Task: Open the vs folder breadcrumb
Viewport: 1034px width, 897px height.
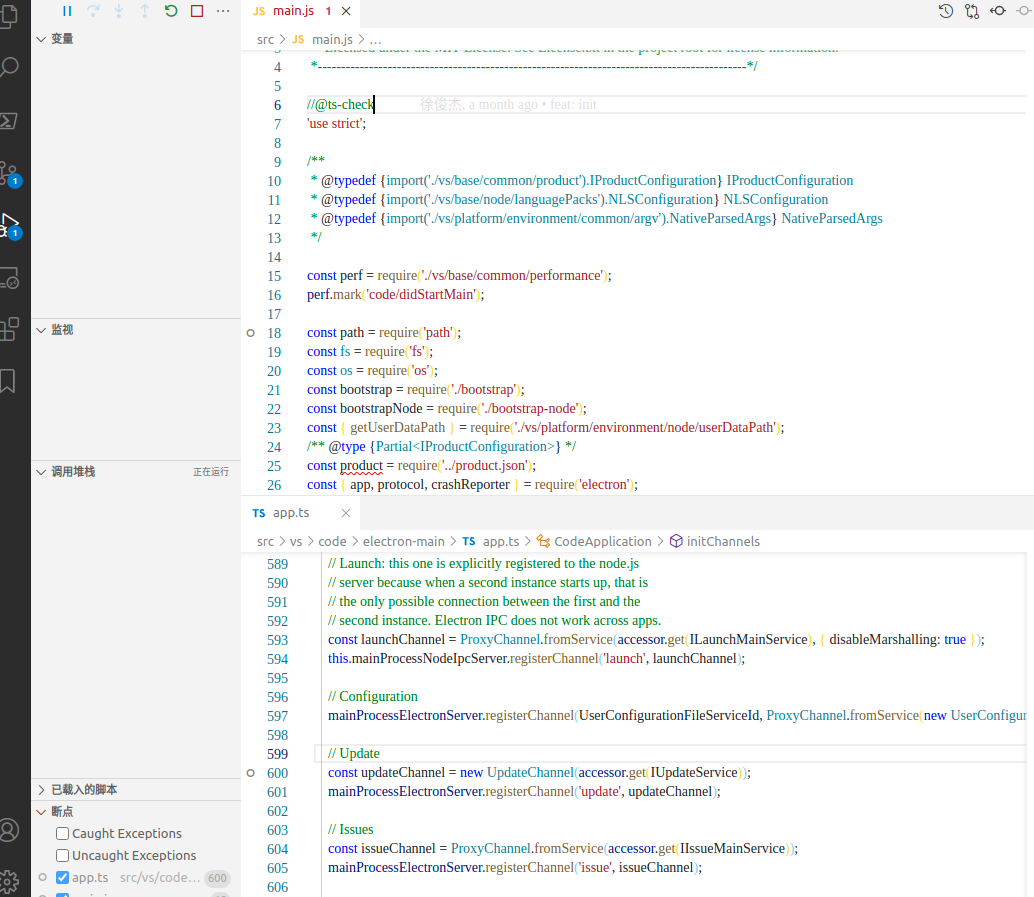Action: click(296, 541)
